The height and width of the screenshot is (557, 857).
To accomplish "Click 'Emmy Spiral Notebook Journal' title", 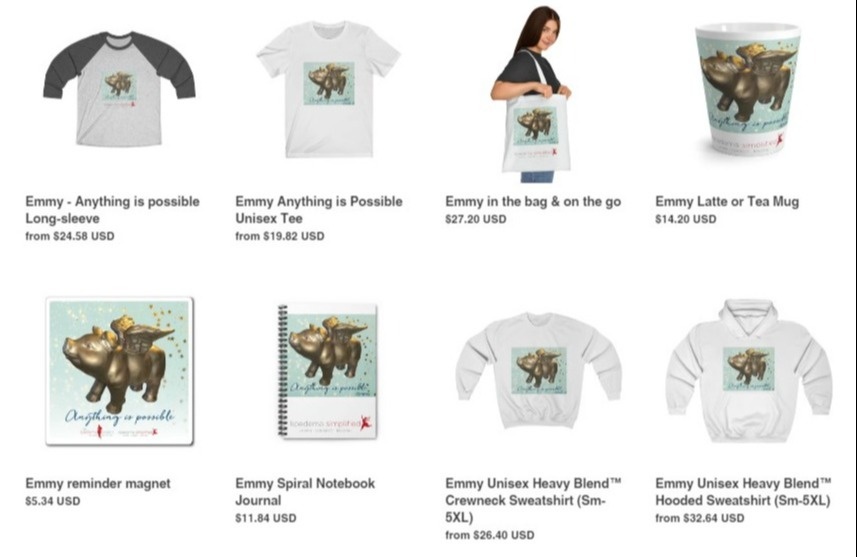I will pos(305,492).
